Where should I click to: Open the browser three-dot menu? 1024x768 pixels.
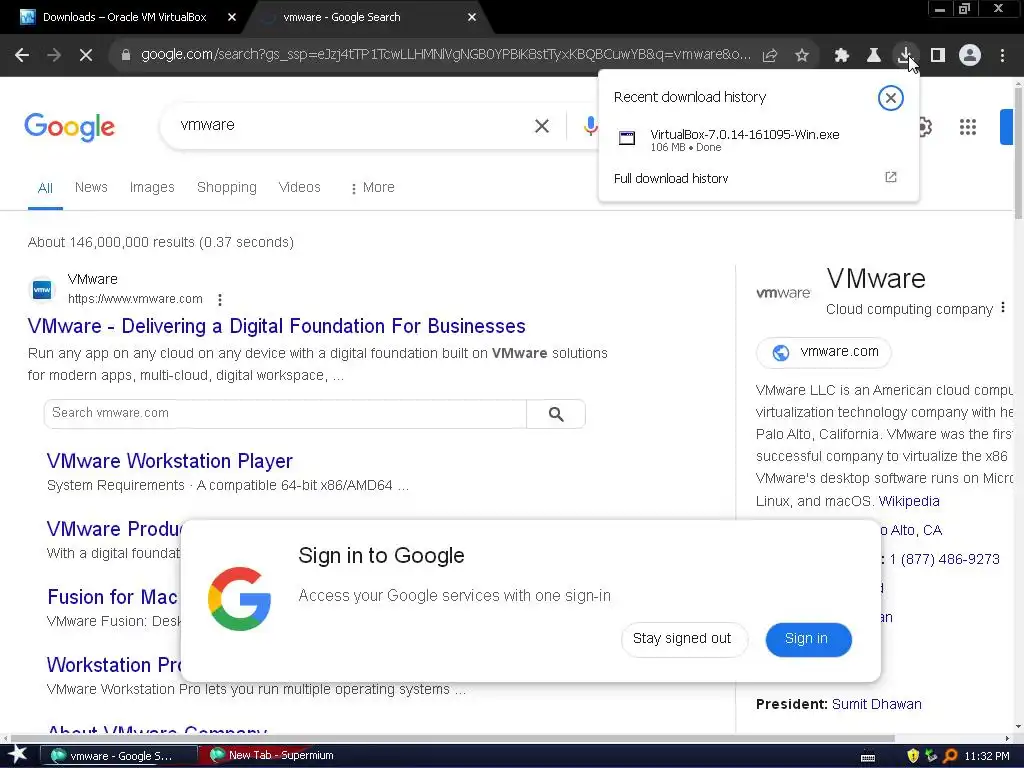[1002, 56]
